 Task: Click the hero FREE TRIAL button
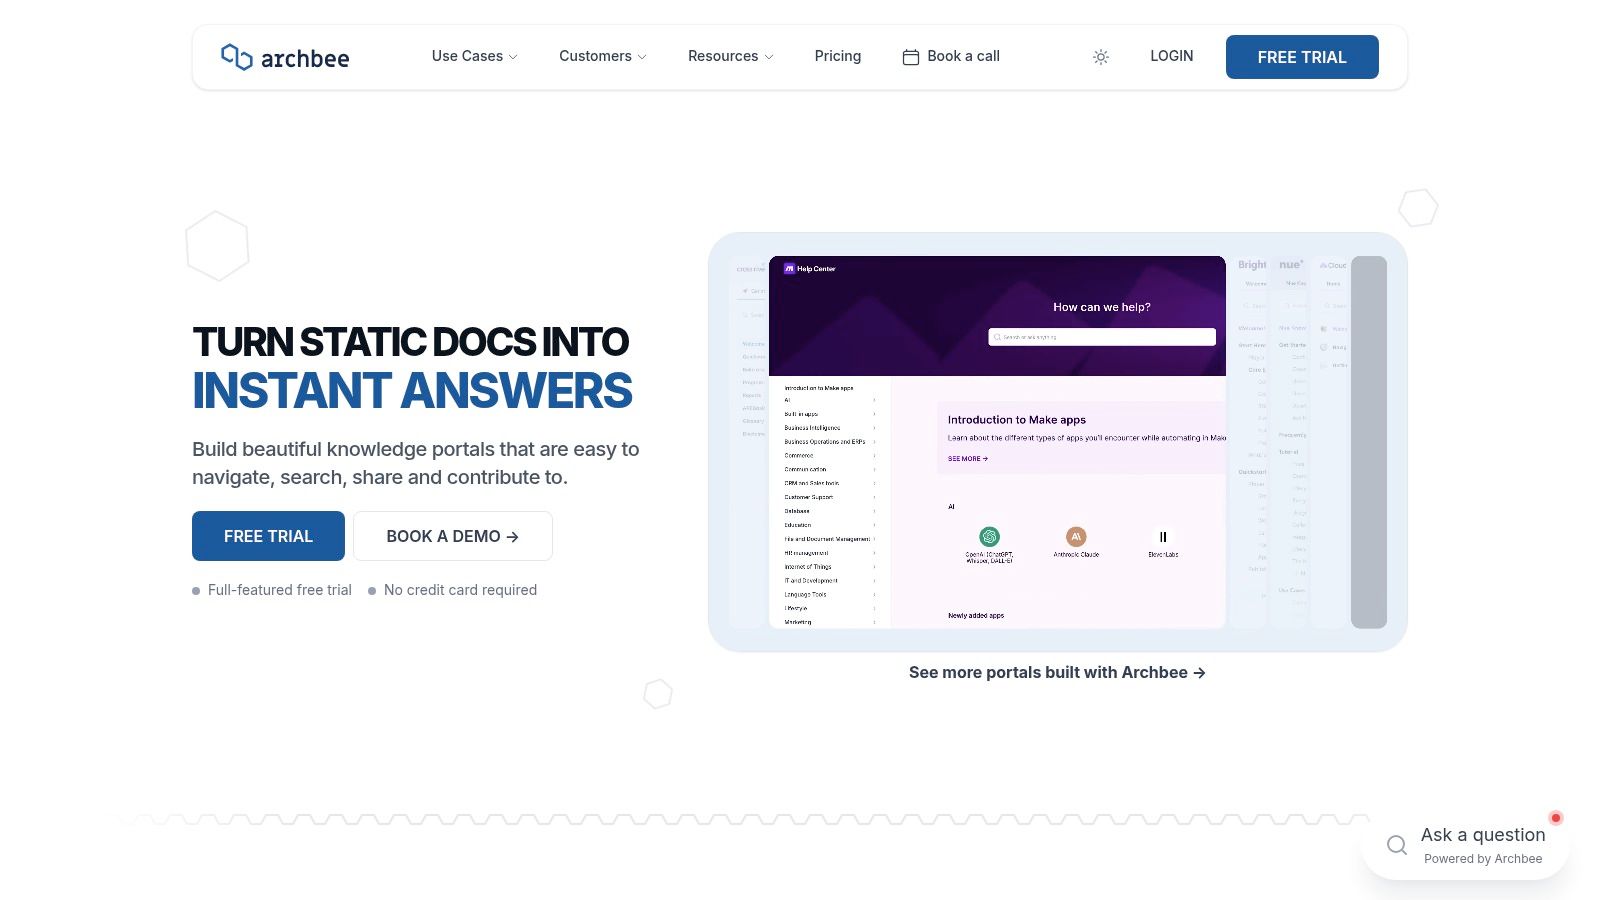(268, 536)
